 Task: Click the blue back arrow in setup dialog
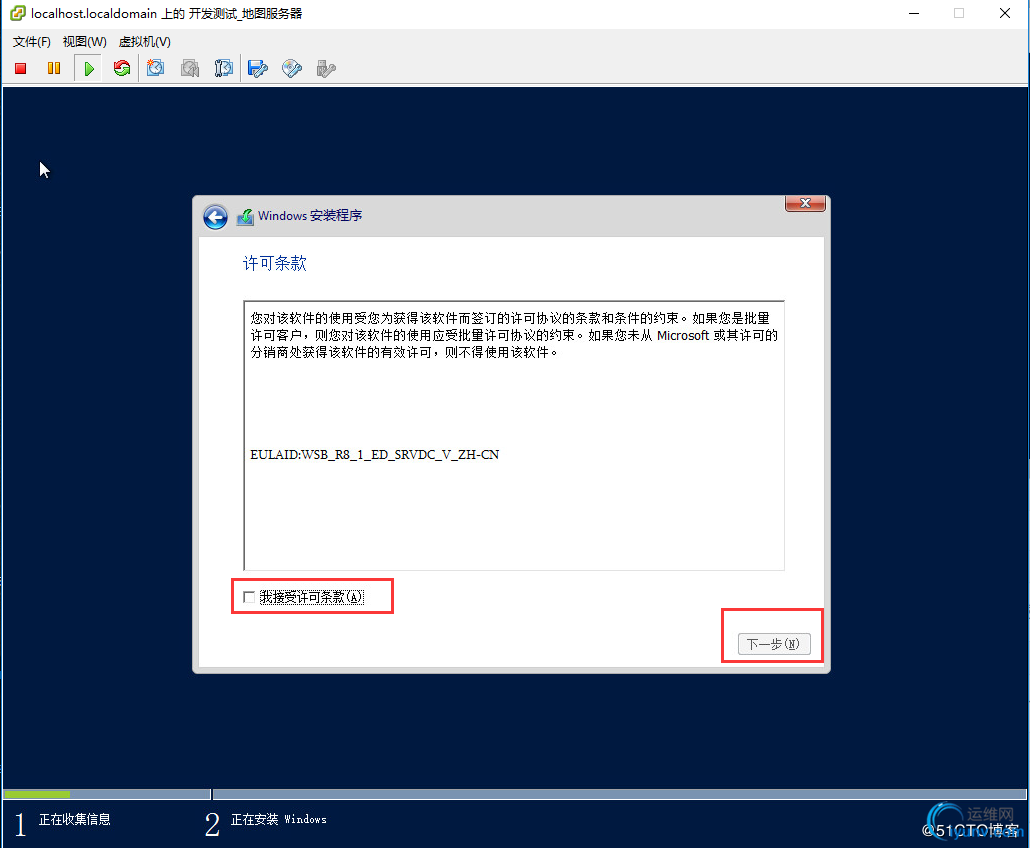click(215, 217)
